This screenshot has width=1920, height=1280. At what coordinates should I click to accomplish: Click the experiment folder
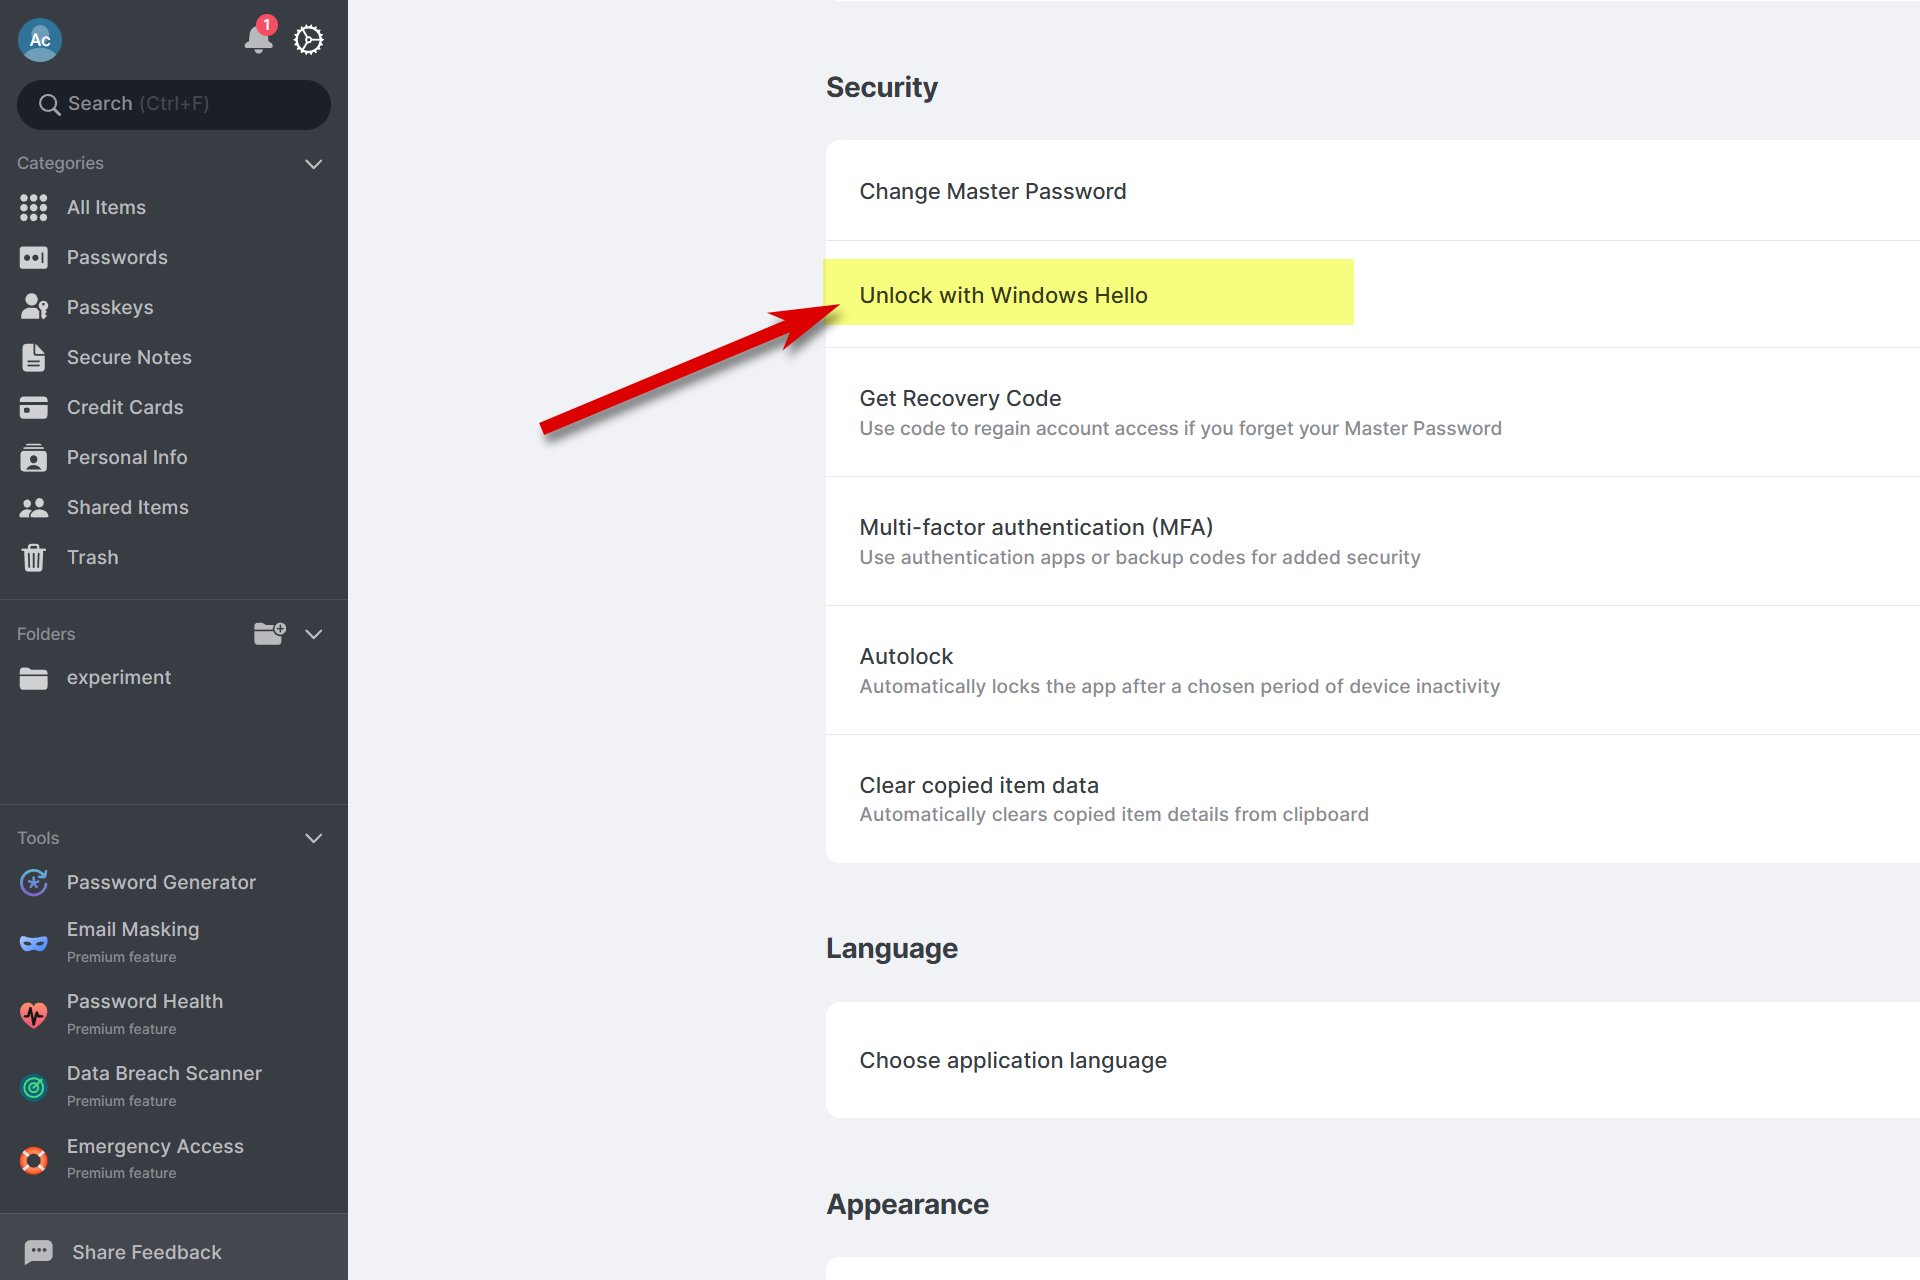120,677
